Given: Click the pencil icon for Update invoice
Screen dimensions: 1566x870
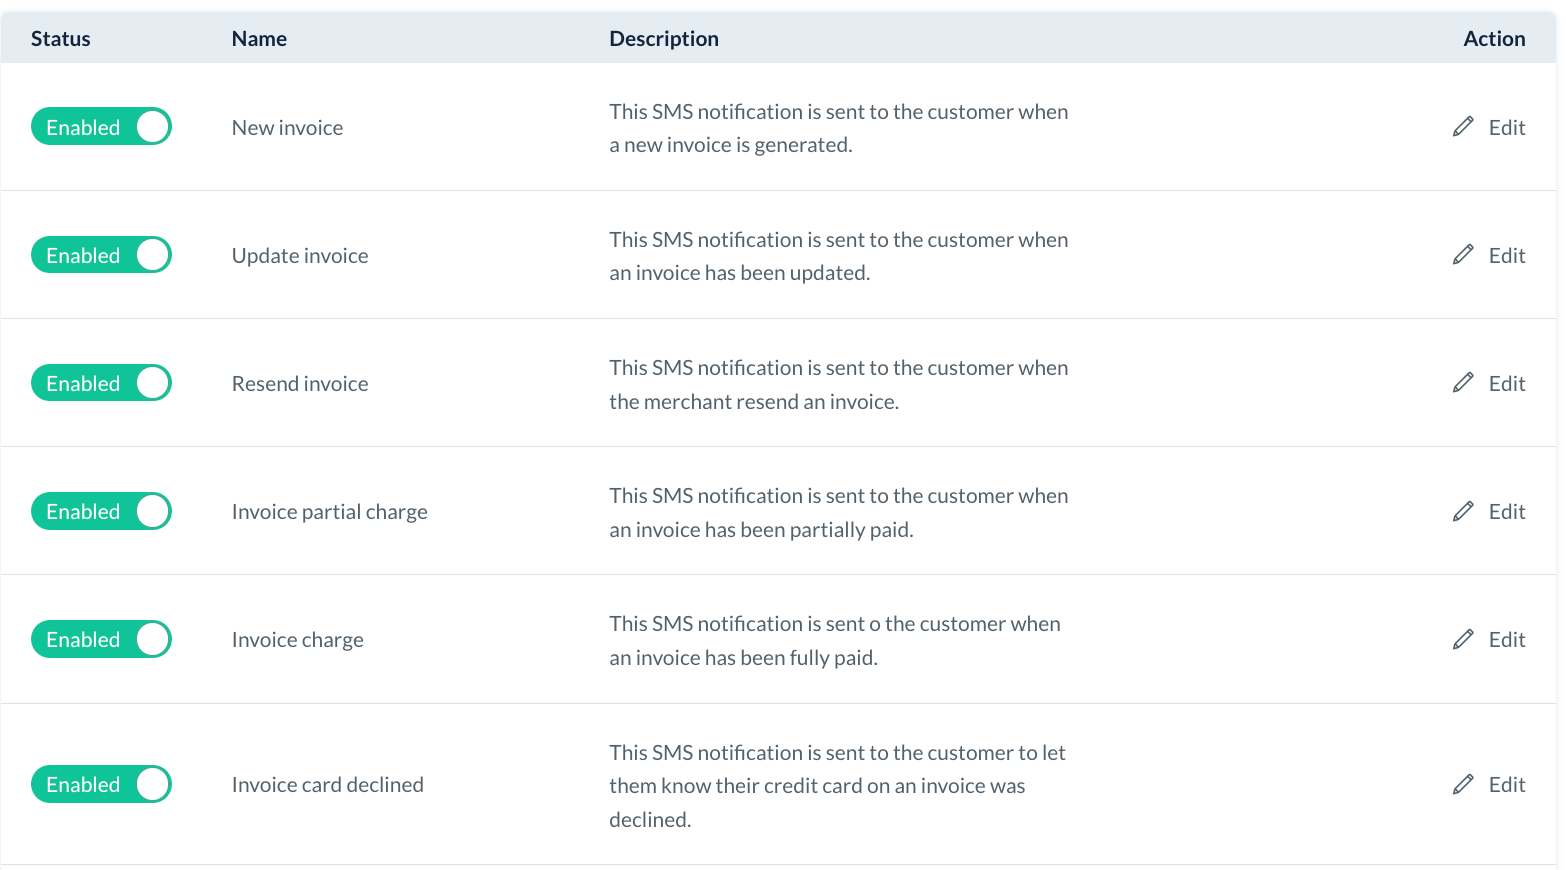Looking at the screenshot, I should pyautogui.click(x=1463, y=255).
